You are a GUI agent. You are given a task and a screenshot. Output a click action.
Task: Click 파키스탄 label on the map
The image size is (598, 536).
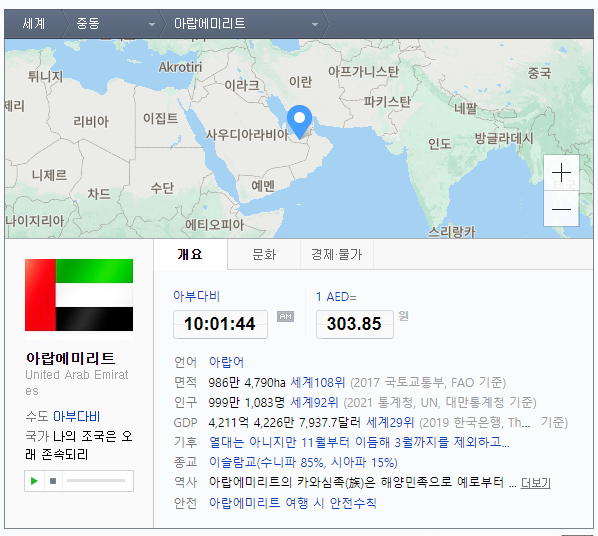pos(387,102)
